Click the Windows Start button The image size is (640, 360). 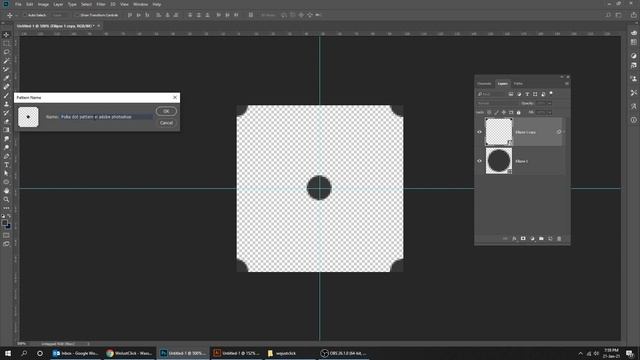pyautogui.click(x=8, y=353)
